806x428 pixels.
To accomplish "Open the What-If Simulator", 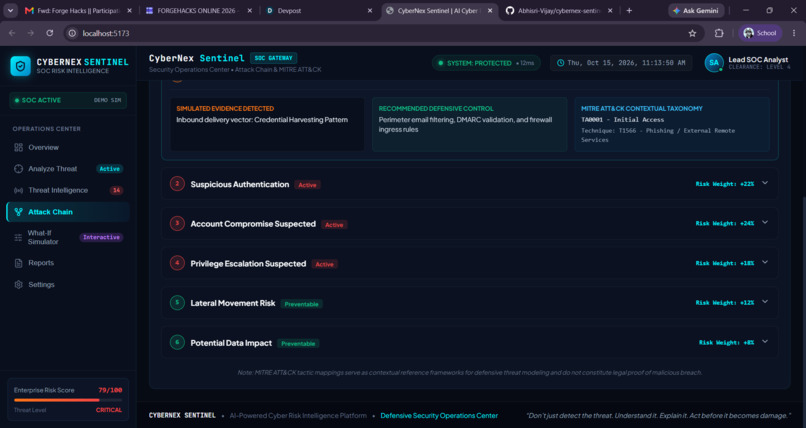I will coord(67,237).
